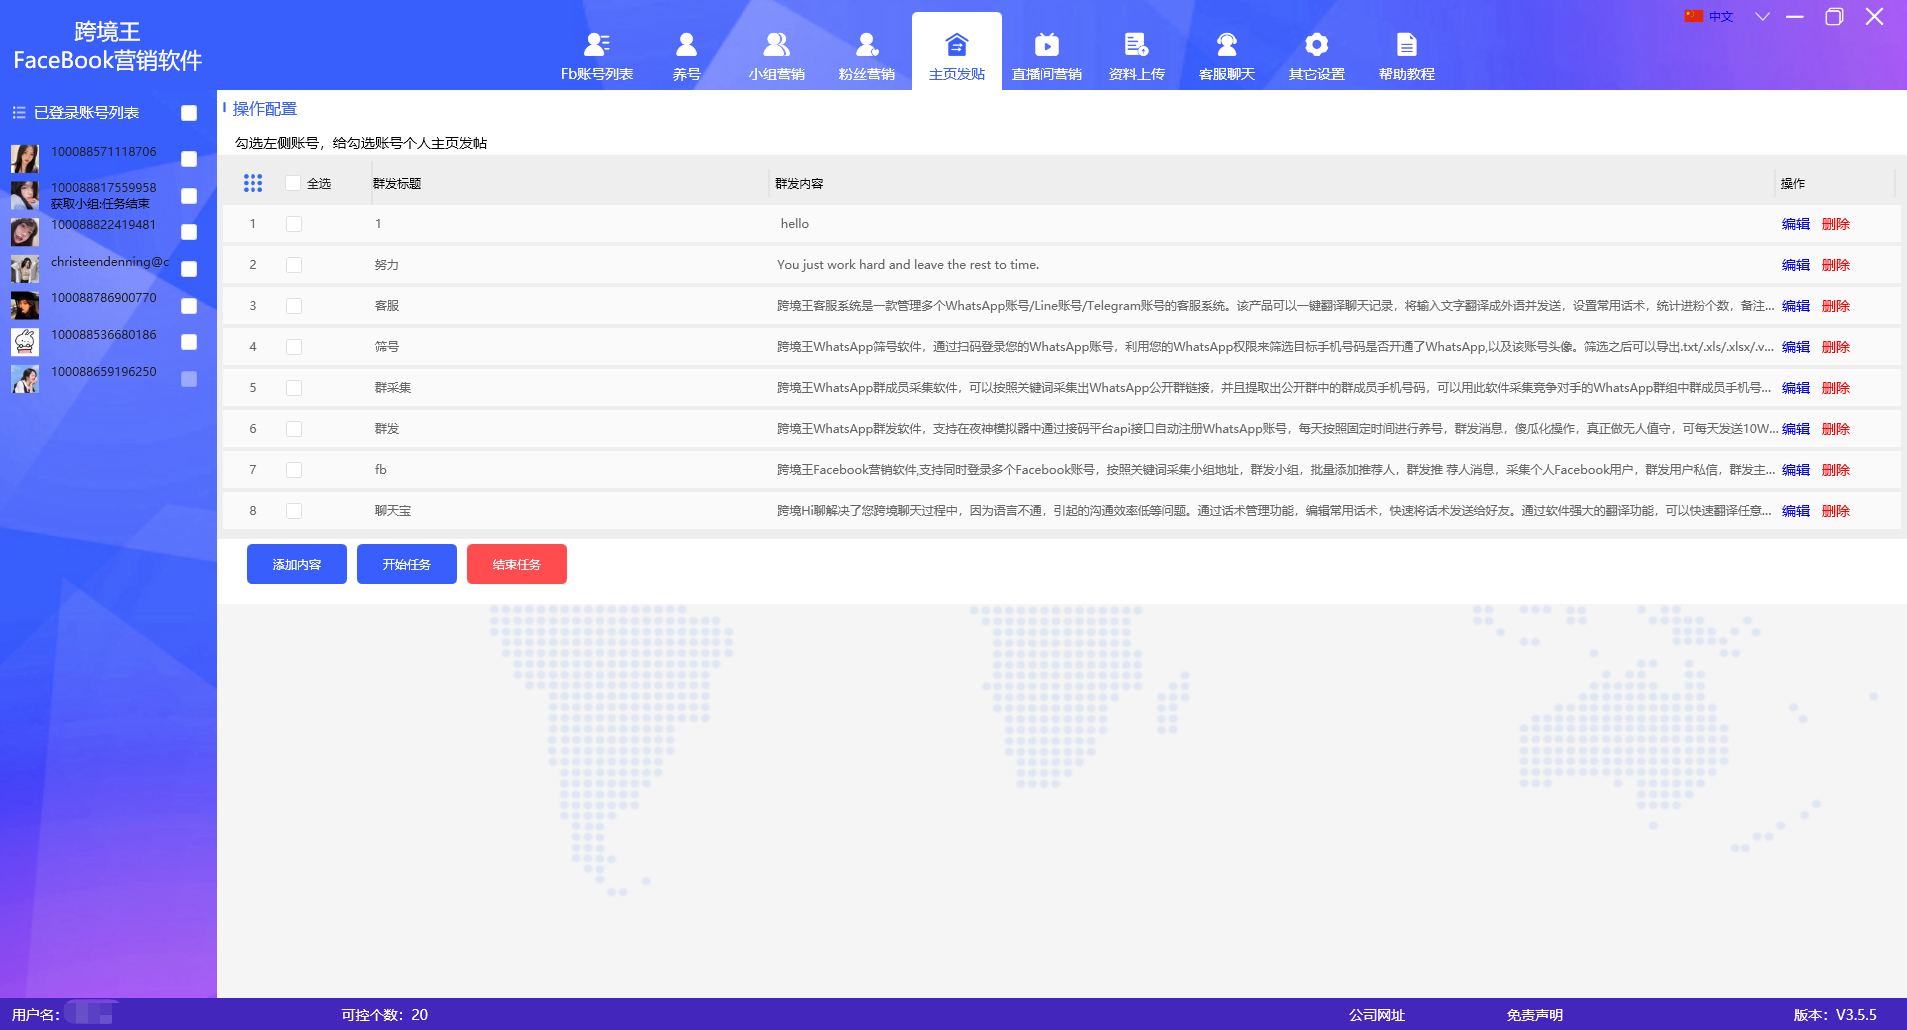Select account 100088571118706 checkbox
Screen dimensions: 1907x1030
189,159
